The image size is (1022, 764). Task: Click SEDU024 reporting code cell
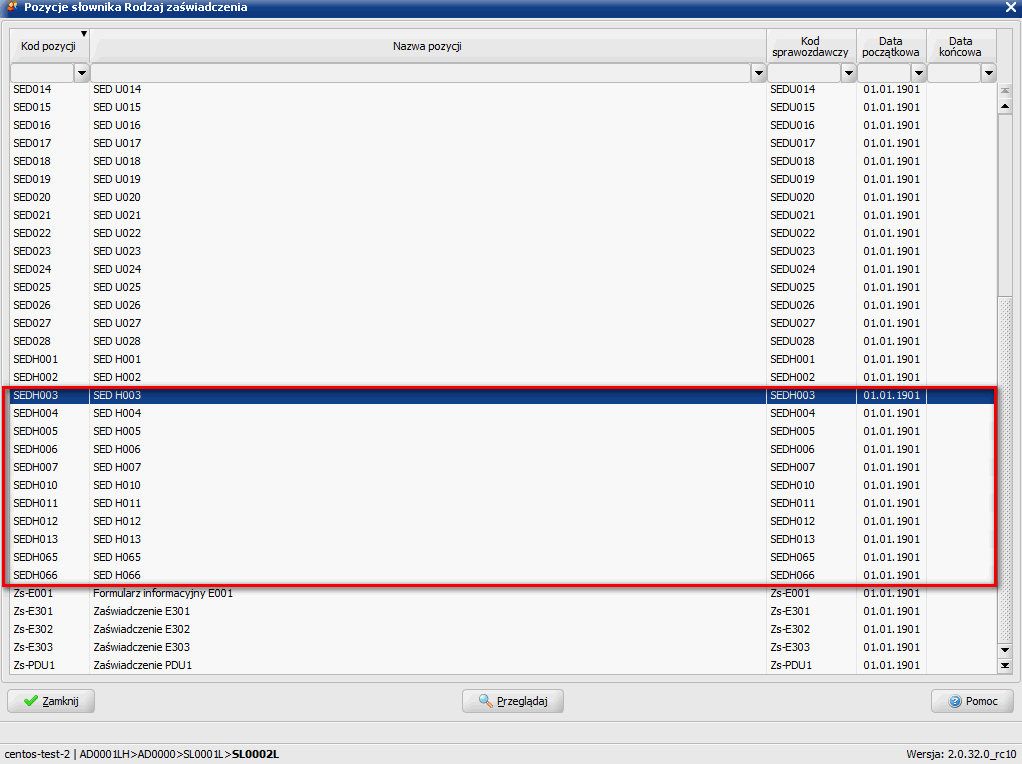point(811,269)
